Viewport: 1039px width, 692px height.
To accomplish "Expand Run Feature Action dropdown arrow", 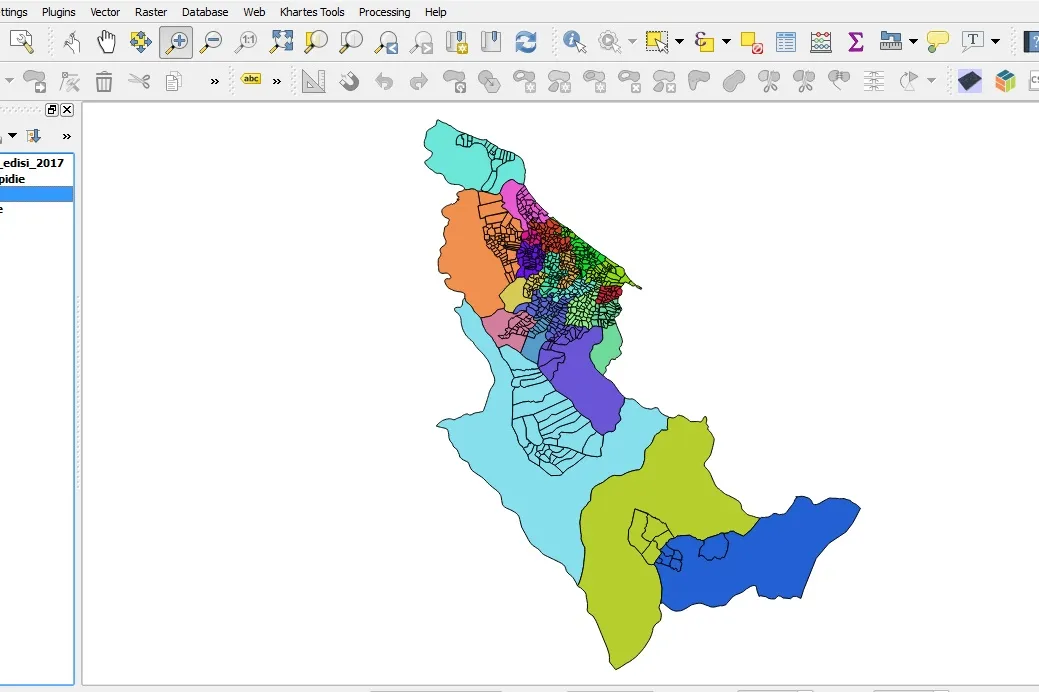I will (632, 42).
